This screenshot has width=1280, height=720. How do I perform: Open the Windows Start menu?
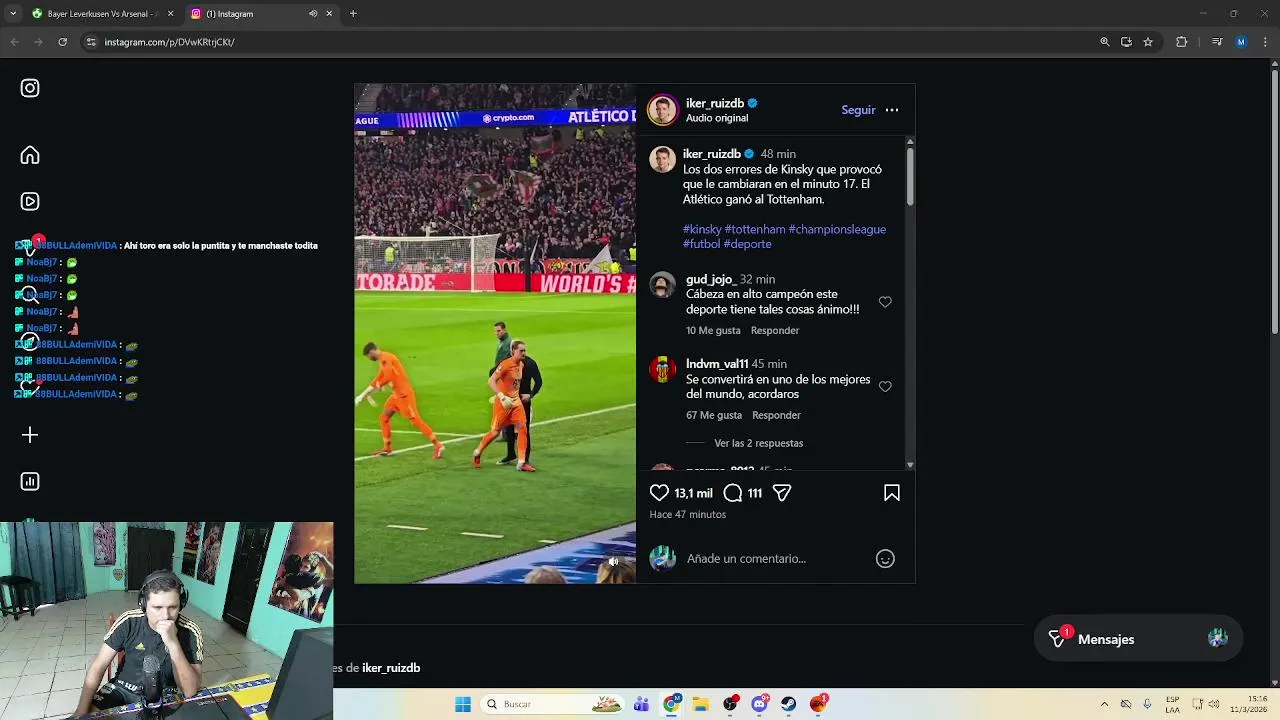click(x=463, y=704)
